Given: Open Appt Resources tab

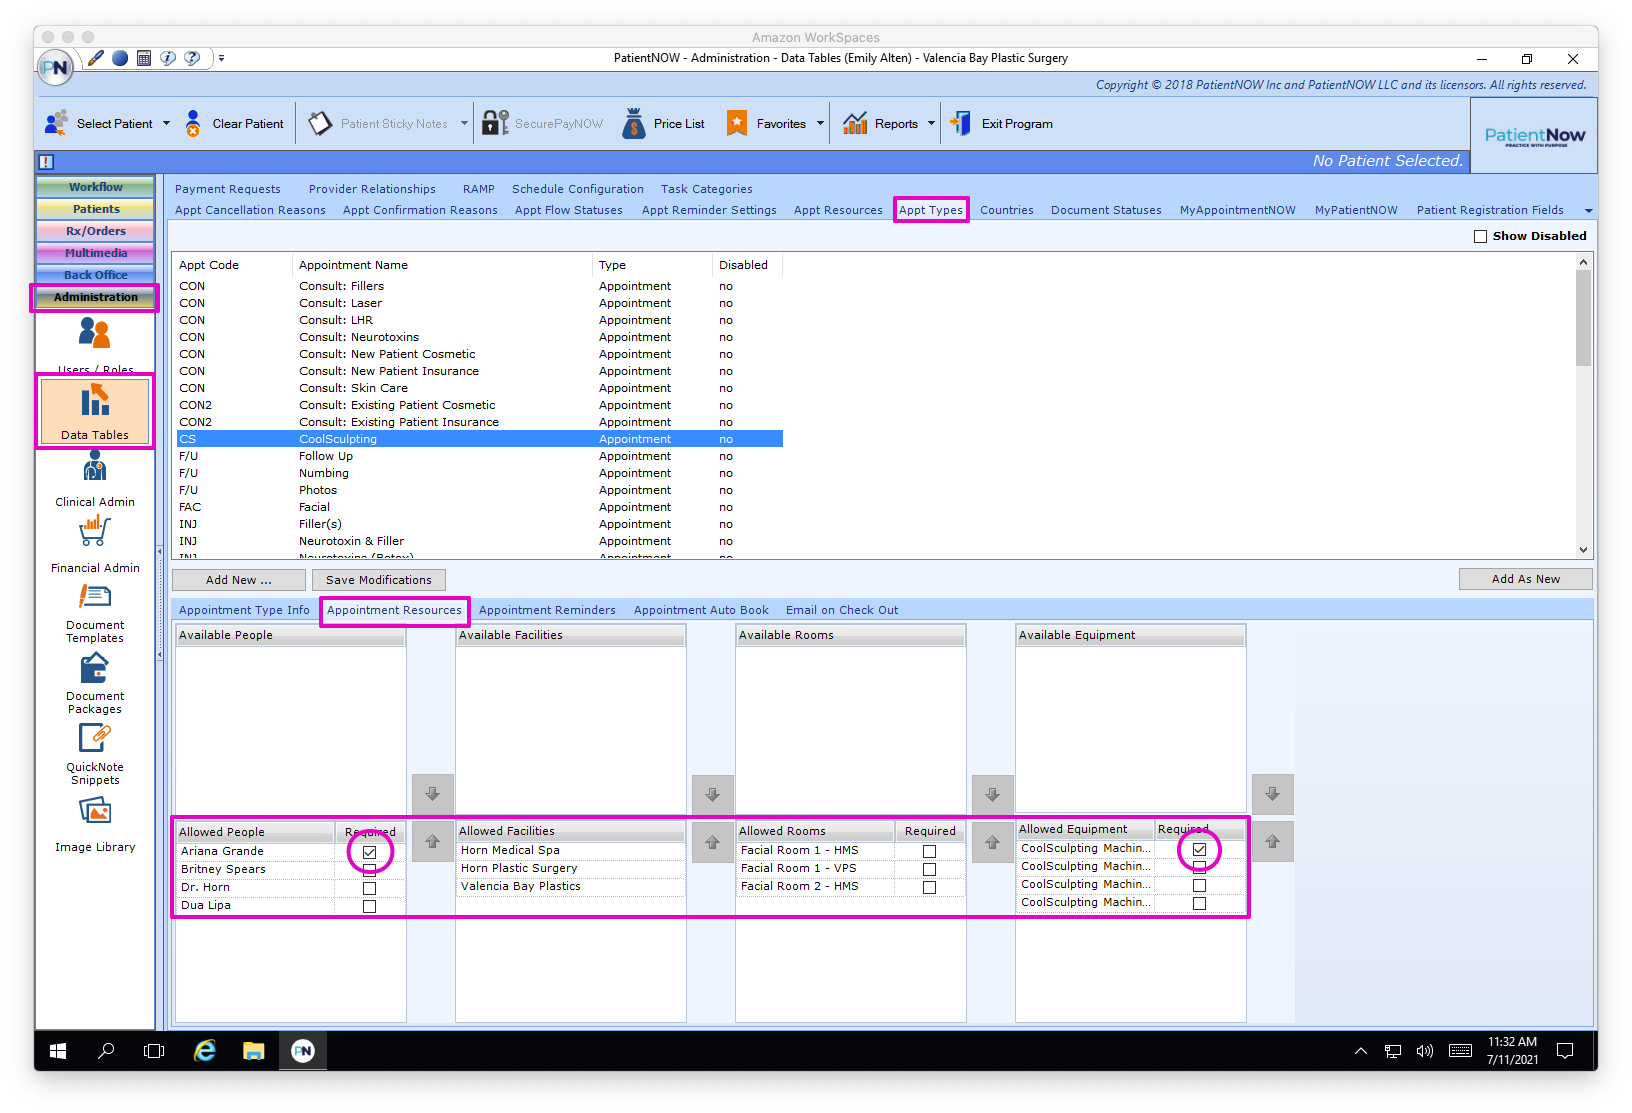Looking at the screenshot, I should (x=838, y=210).
